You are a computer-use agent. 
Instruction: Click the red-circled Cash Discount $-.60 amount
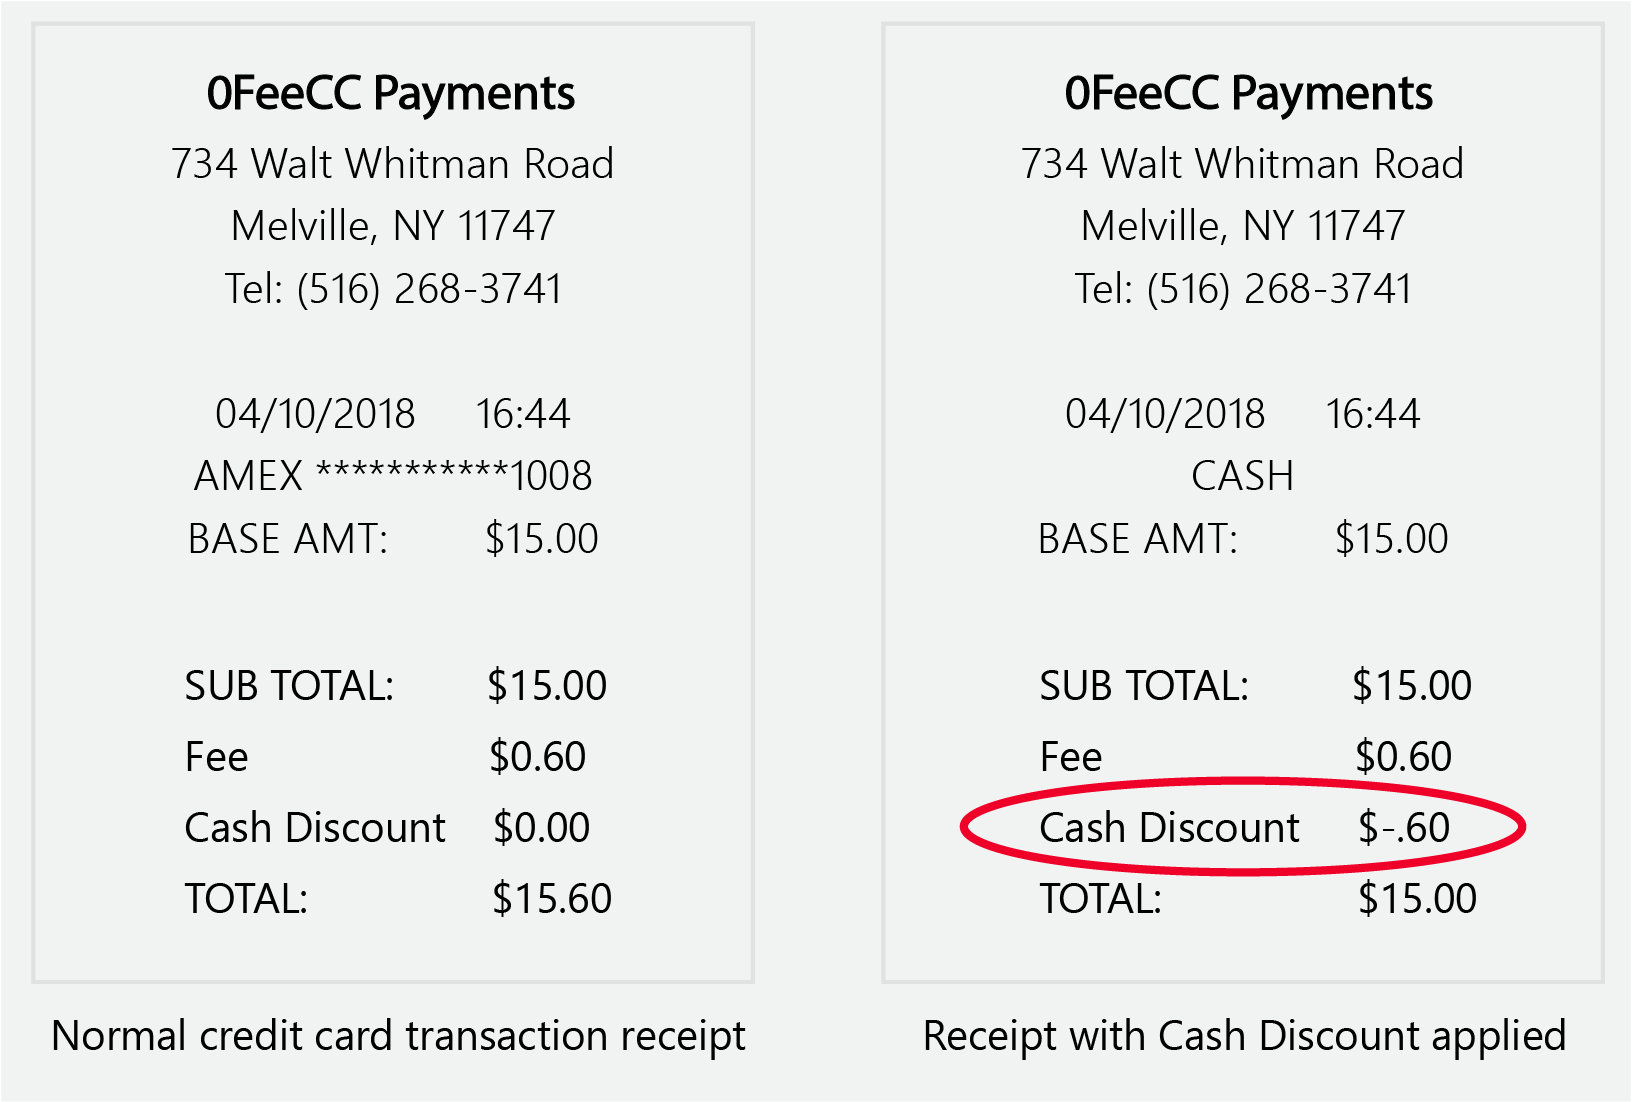(1403, 828)
